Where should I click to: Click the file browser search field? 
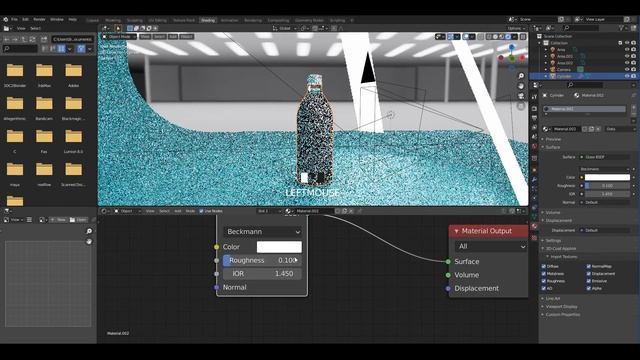tap(20, 49)
